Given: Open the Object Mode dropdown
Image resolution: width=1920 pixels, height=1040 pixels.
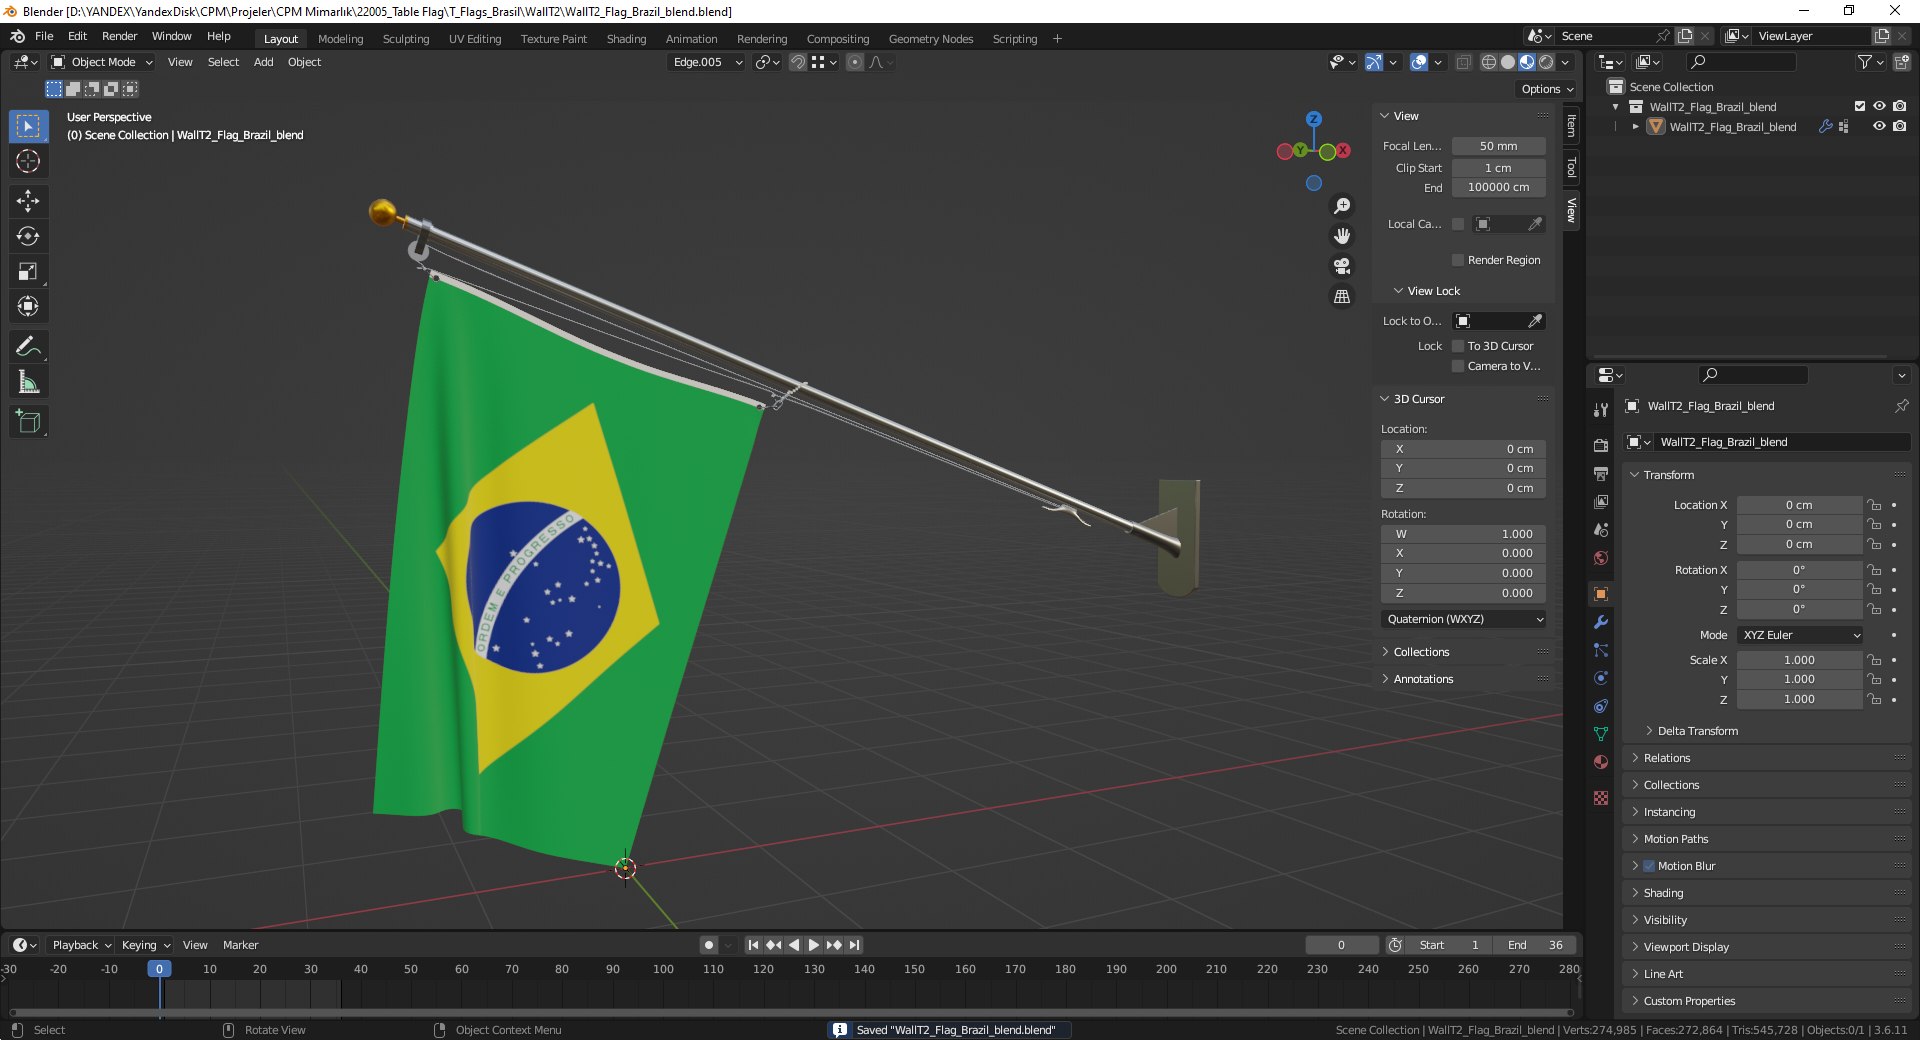Looking at the screenshot, I should pos(102,62).
